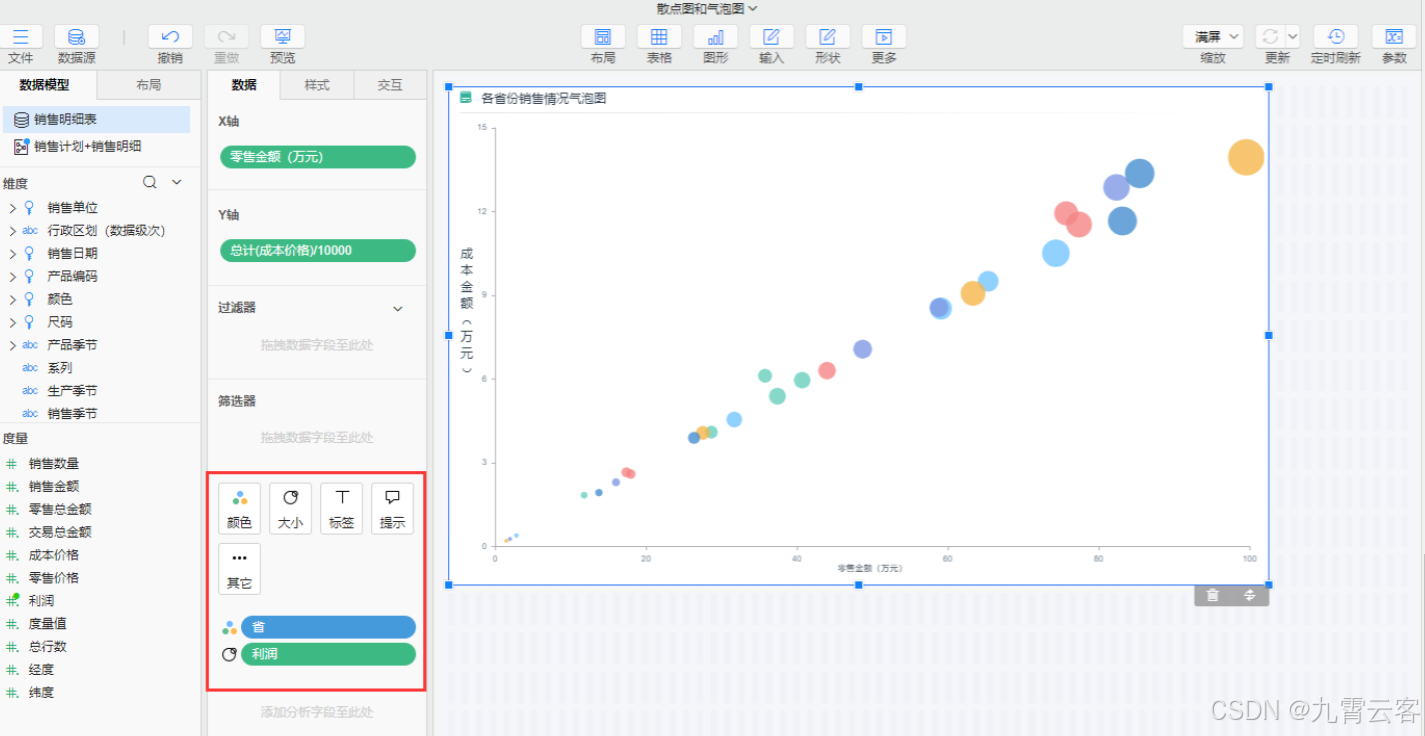This screenshot has height=736, width=1425.
Task: Open the 输入 input component icon
Action: click(x=771, y=37)
